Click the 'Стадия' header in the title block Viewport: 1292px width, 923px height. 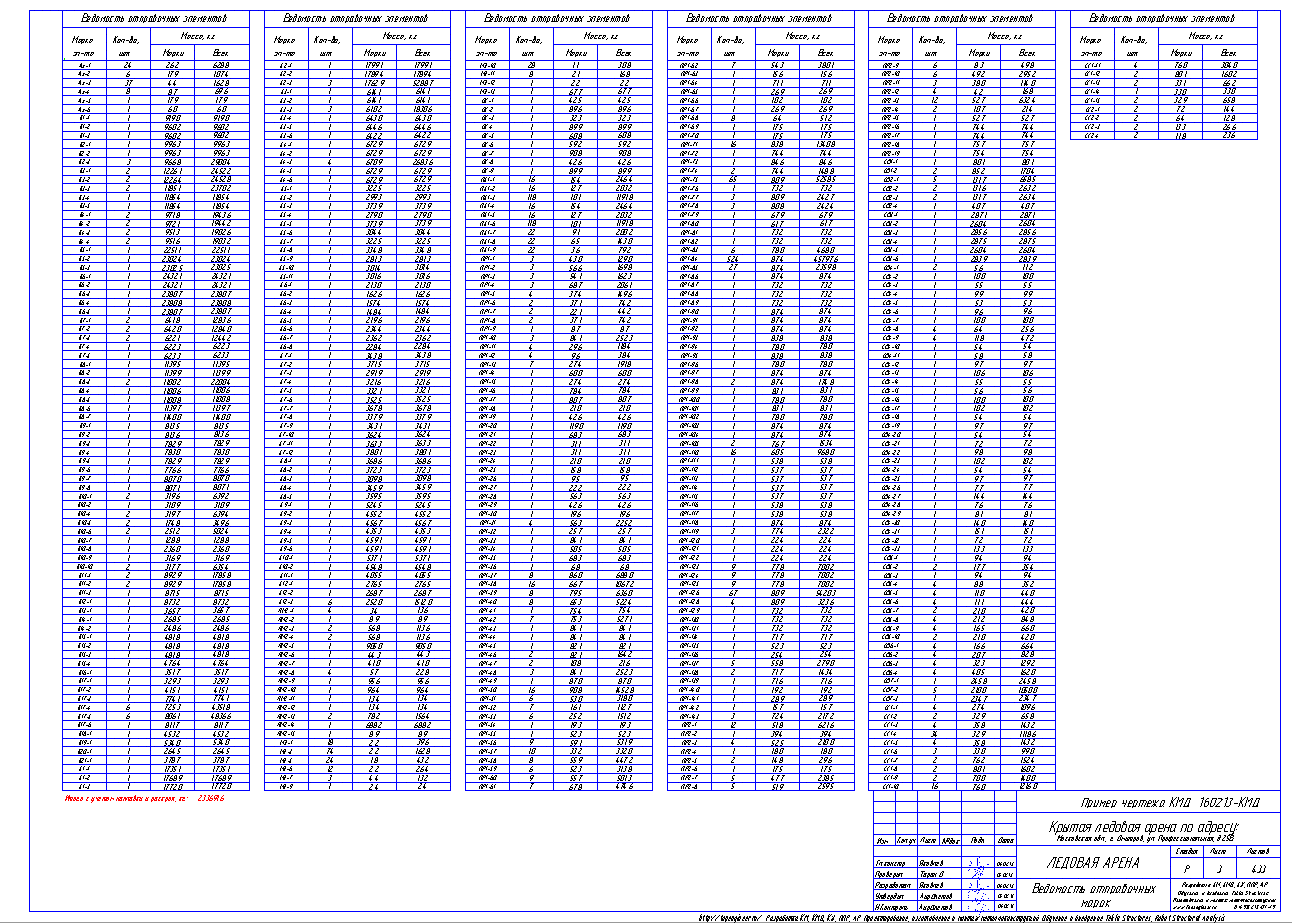pyautogui.click(x=1189, y=851)
